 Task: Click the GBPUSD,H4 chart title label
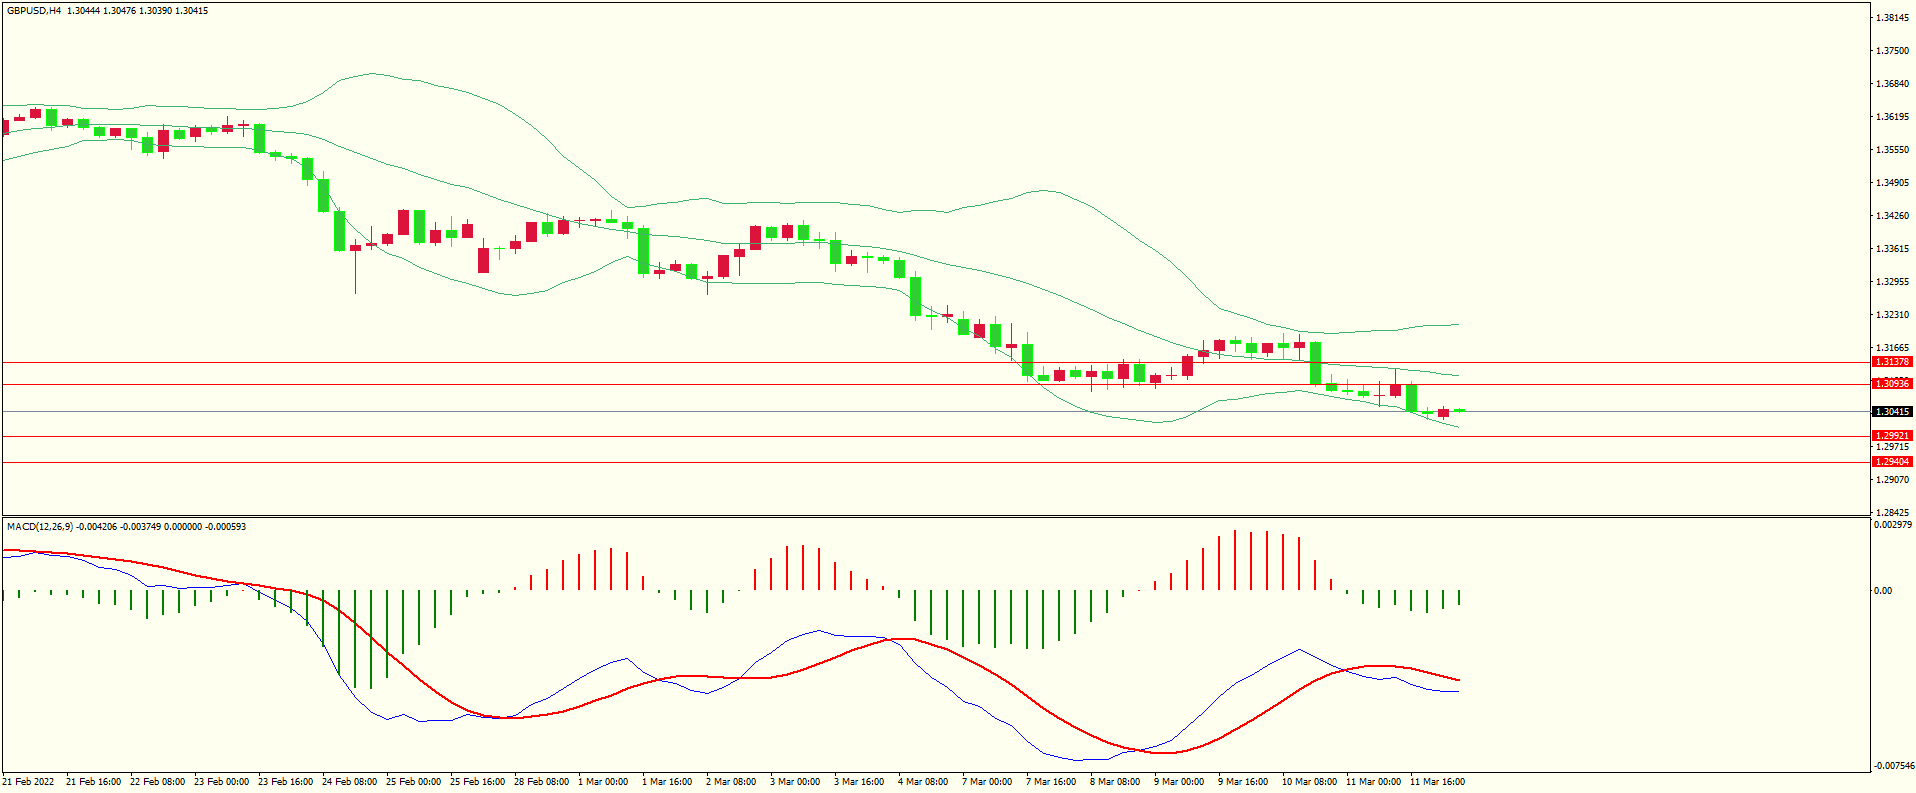click(34, 11)
